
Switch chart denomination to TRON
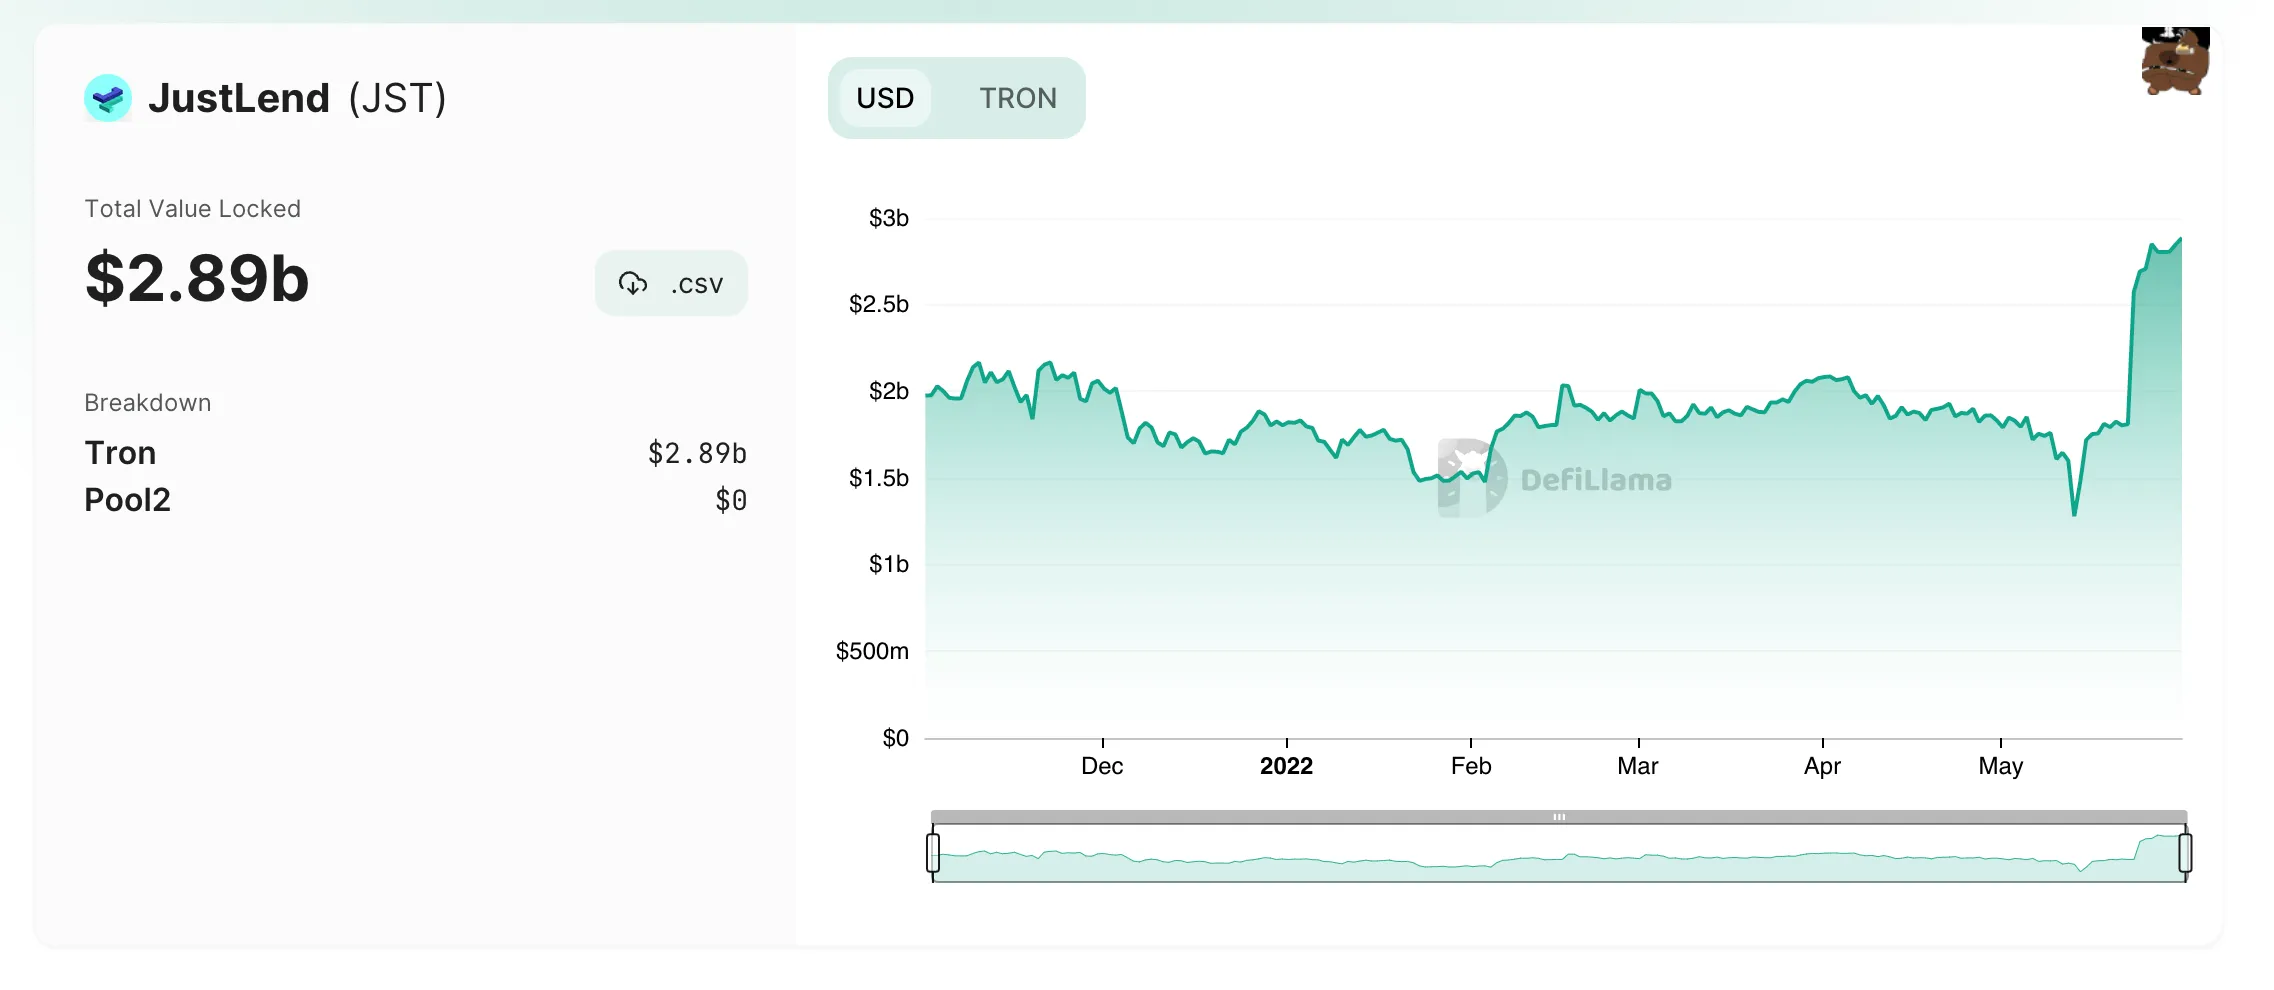click(x=1017, y=98)
